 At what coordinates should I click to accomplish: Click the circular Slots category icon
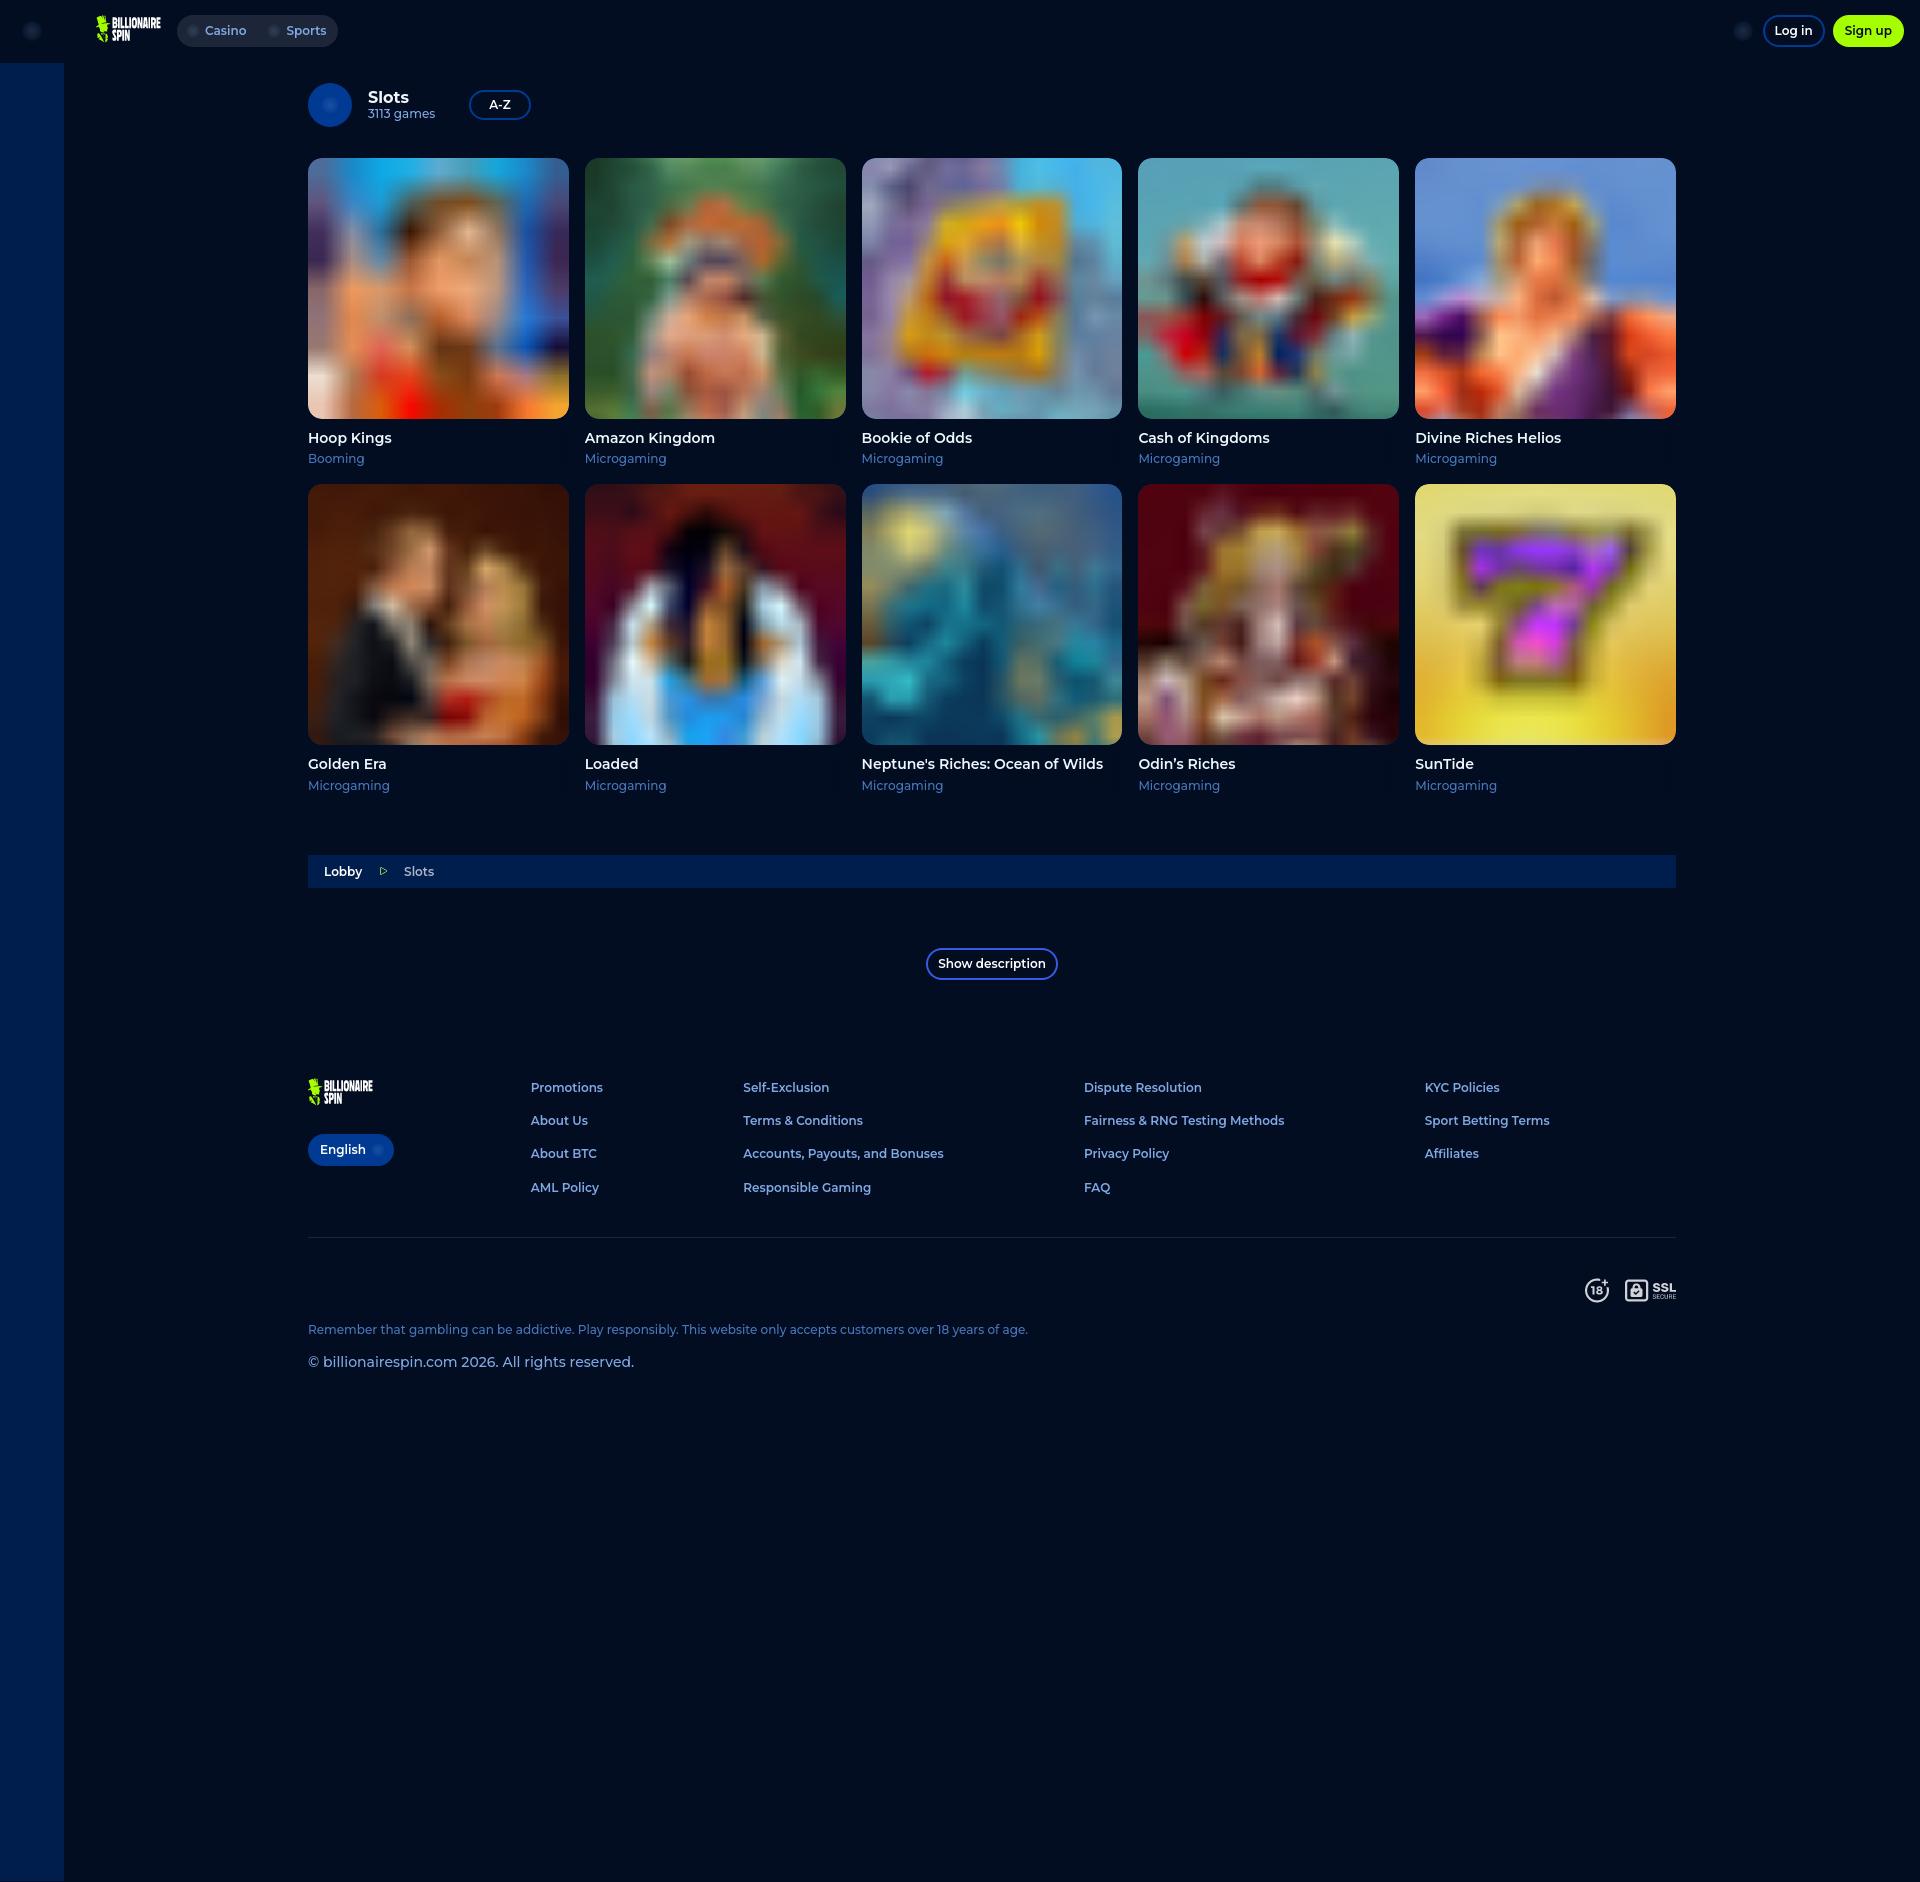coord(330,105)
